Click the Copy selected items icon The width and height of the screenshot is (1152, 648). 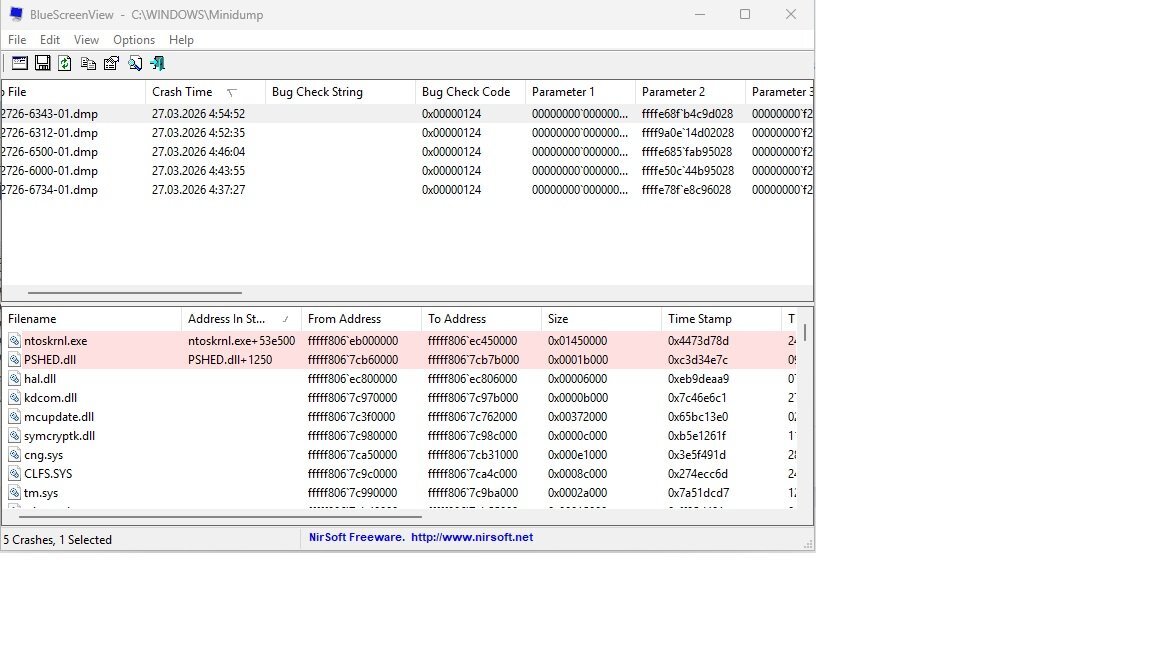88,63
